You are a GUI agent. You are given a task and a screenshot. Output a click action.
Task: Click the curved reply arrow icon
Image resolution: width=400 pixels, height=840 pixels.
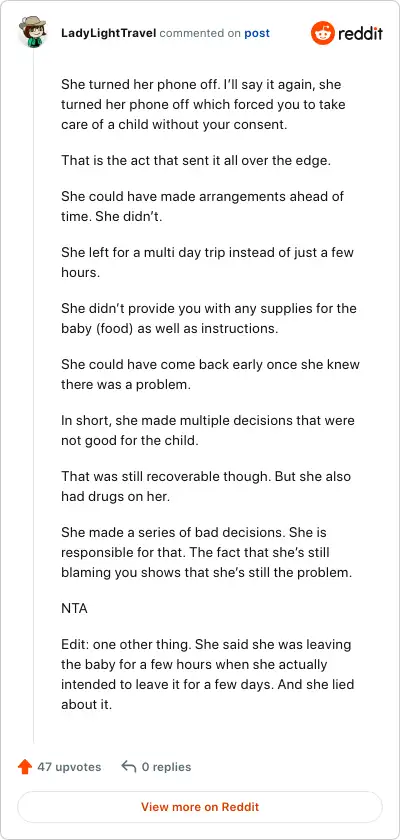point(129,767)
